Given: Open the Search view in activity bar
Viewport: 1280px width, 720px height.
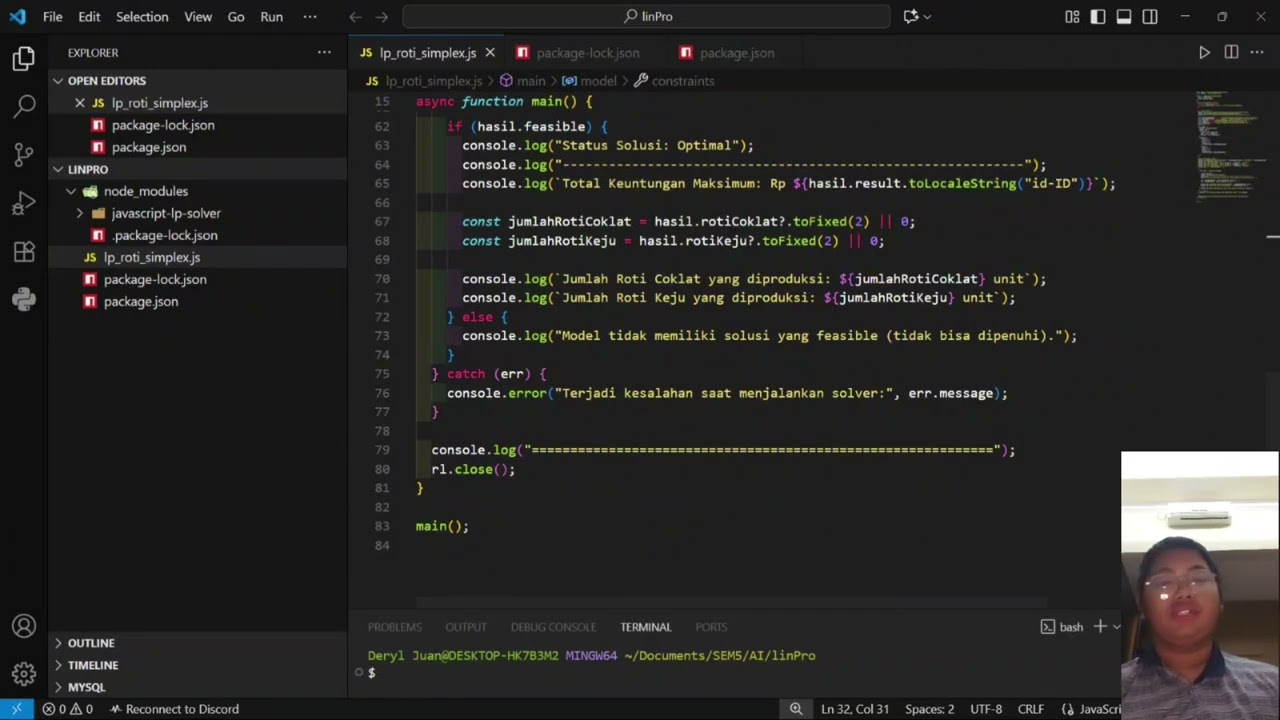Looking at the screenshot, I should (x=24, y=105).
